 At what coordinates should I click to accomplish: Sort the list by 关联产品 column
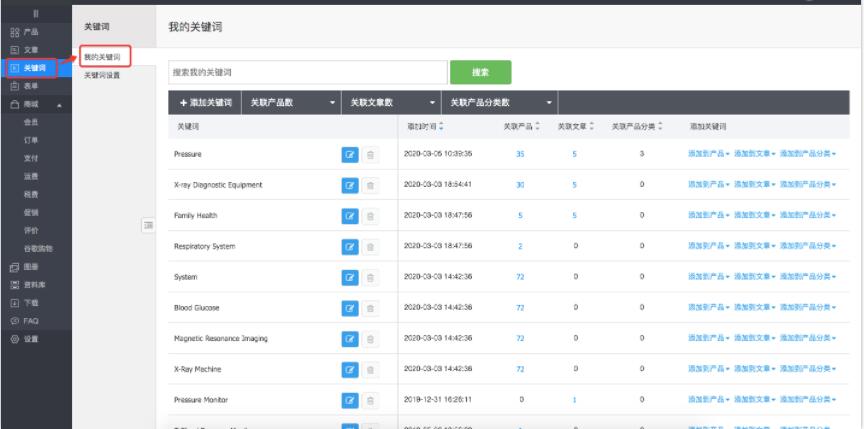click(x=521, y=127)
